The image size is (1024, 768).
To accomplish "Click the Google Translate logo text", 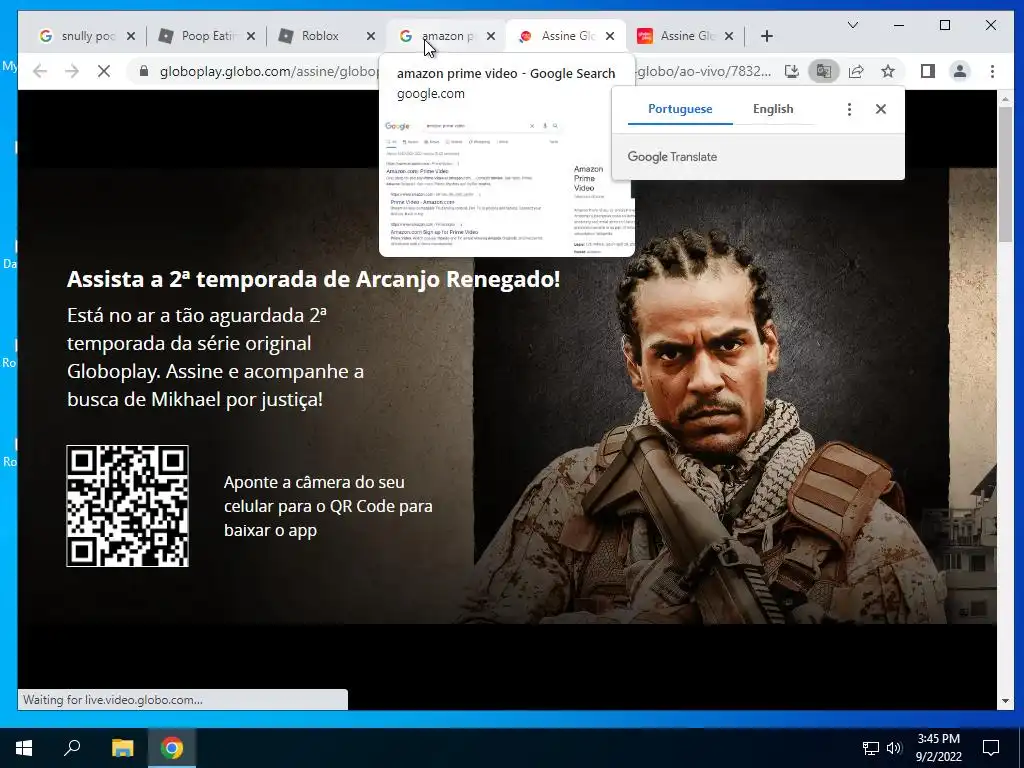I will (x=672, y=157).
